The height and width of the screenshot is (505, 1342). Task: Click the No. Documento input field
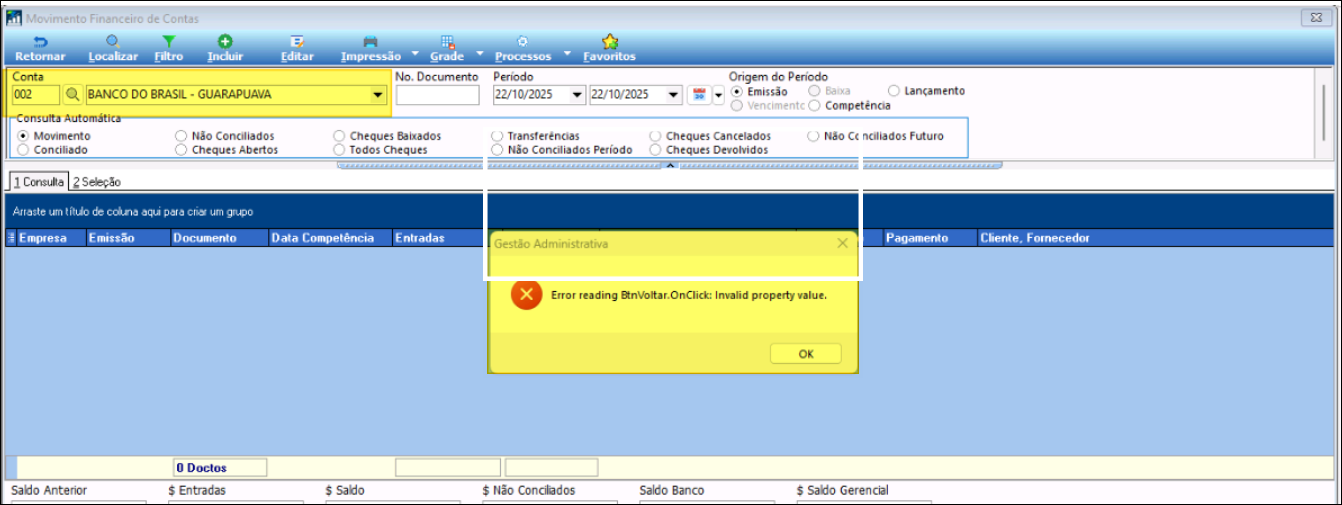pos(437,95)
